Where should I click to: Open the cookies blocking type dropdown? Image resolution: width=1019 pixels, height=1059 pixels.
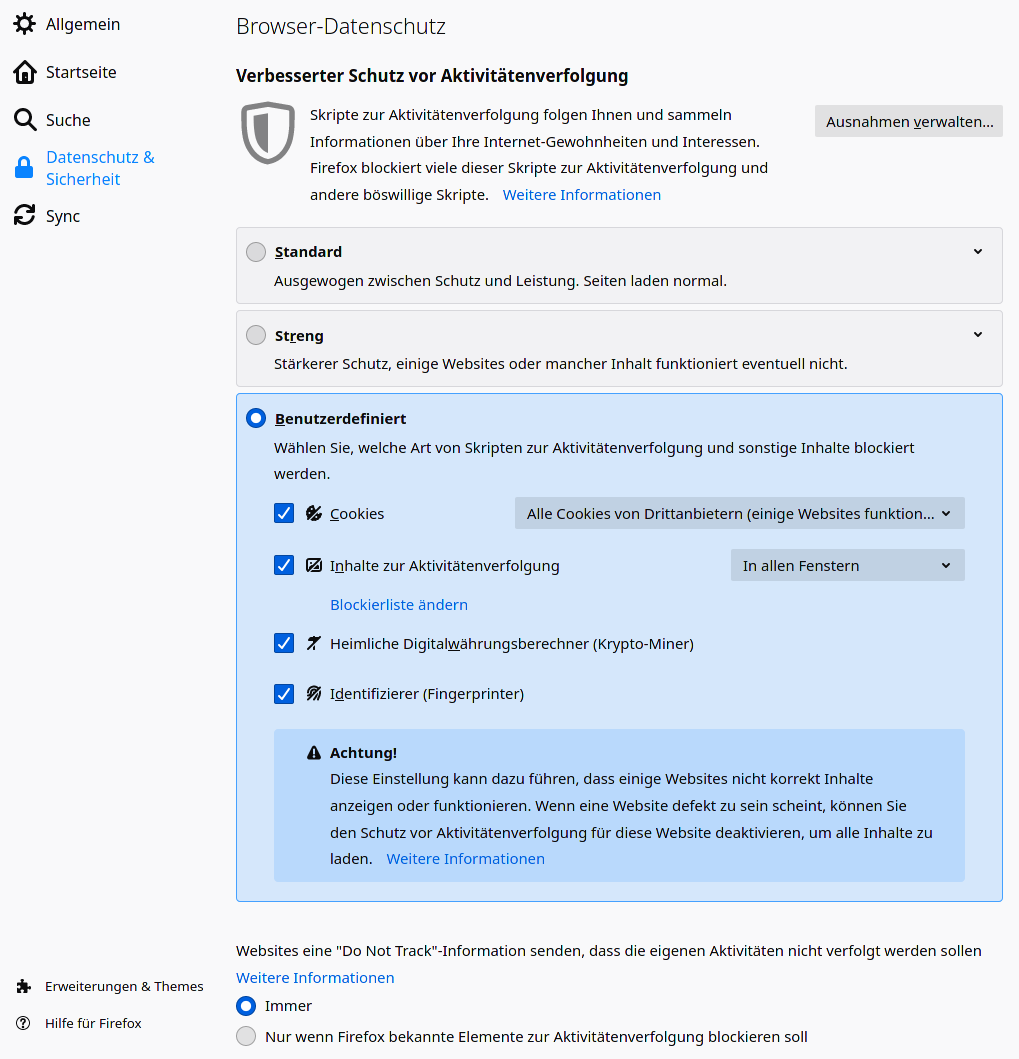[739, 514]
